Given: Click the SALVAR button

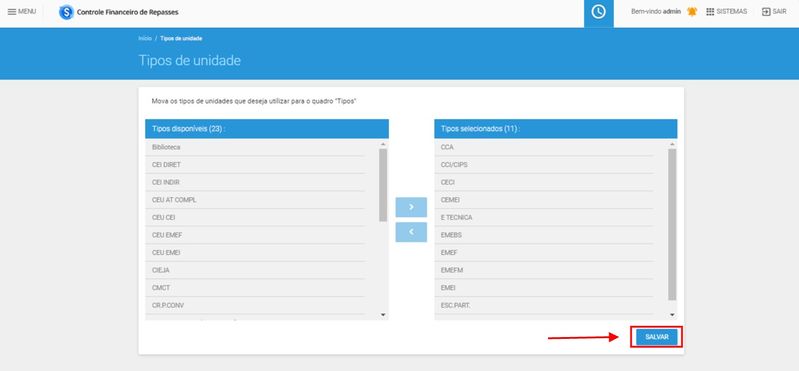Looking at the screenshot, I should tap(656, 337).
